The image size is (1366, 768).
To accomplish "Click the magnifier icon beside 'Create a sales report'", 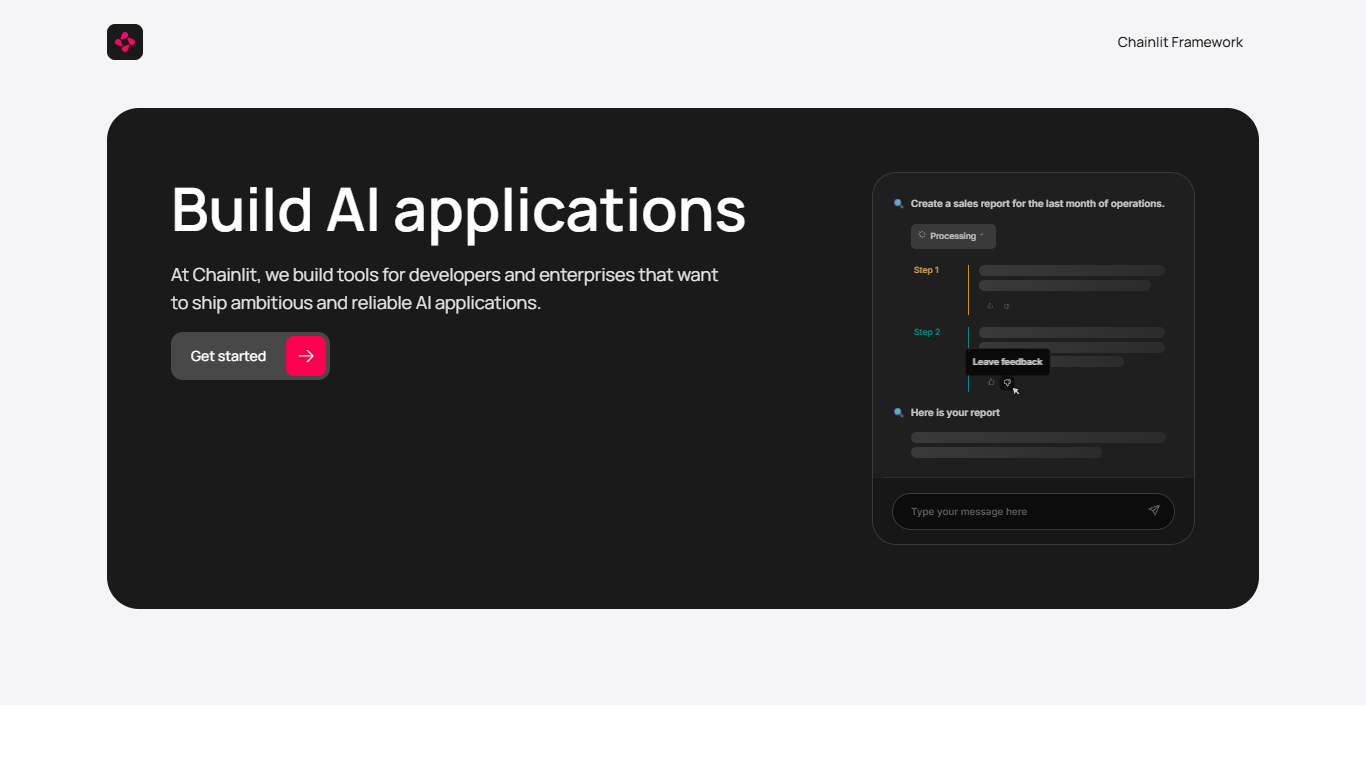I will pyautogui.click(x=899, y=204).
